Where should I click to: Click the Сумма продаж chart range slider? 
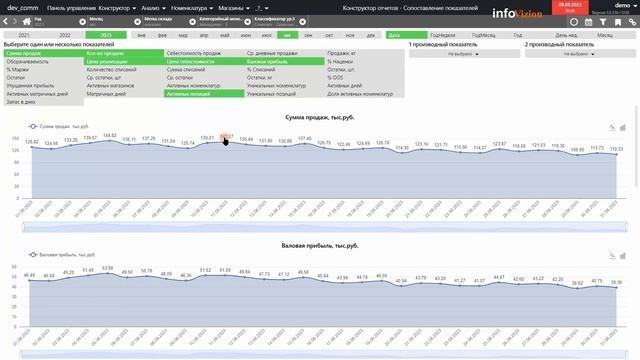click(325, 227)
